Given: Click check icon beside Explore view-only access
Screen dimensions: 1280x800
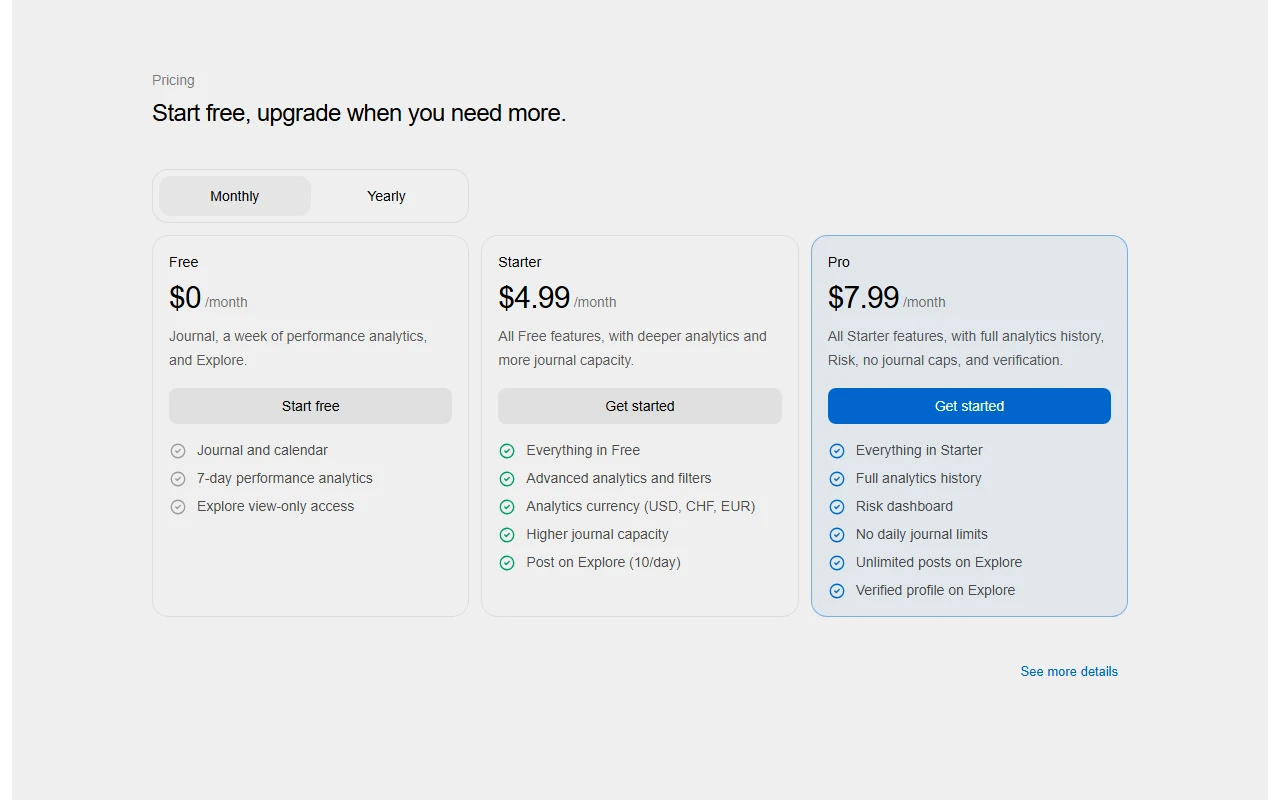Looking at the screenshot, I should (x=178, y=507).
